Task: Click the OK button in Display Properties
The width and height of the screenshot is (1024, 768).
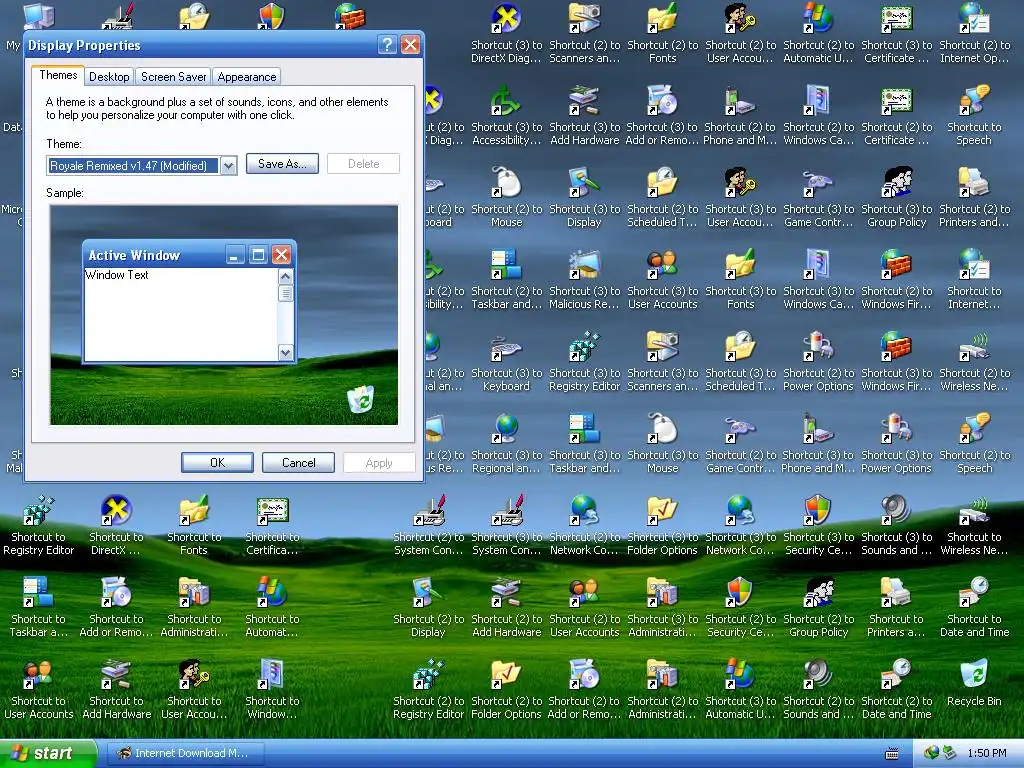Action: pos(217,463)
